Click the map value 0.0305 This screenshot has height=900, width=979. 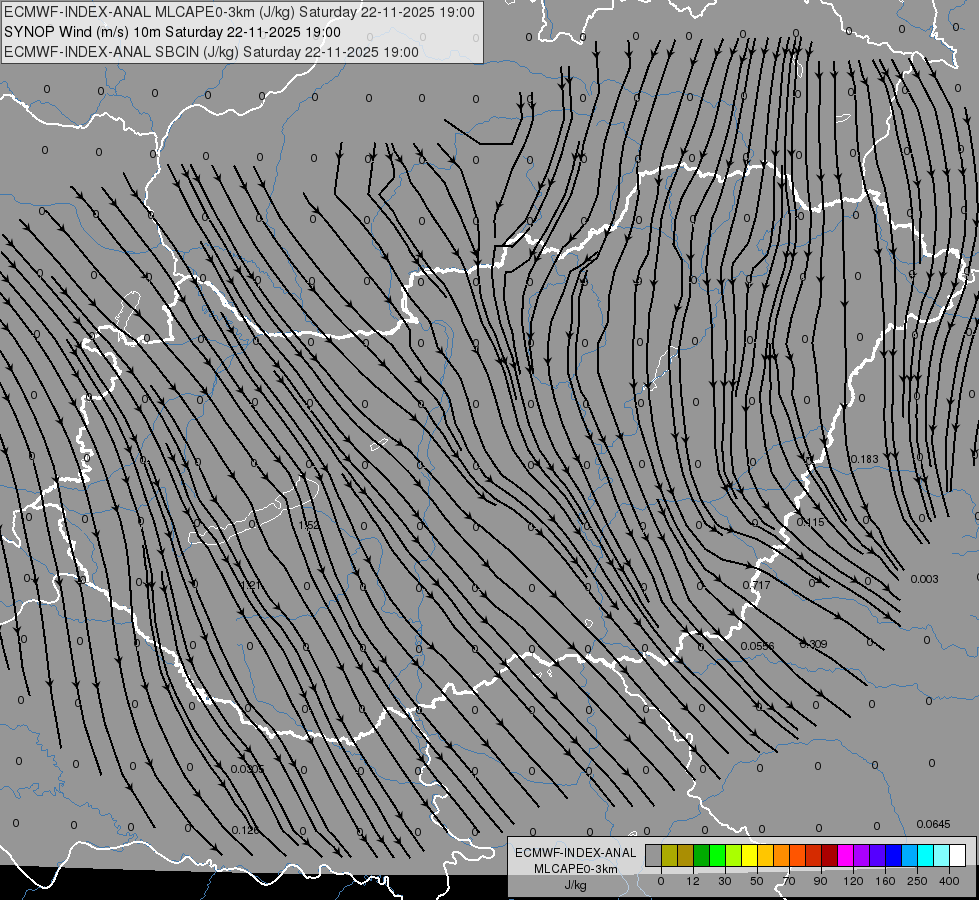point(247,769)
